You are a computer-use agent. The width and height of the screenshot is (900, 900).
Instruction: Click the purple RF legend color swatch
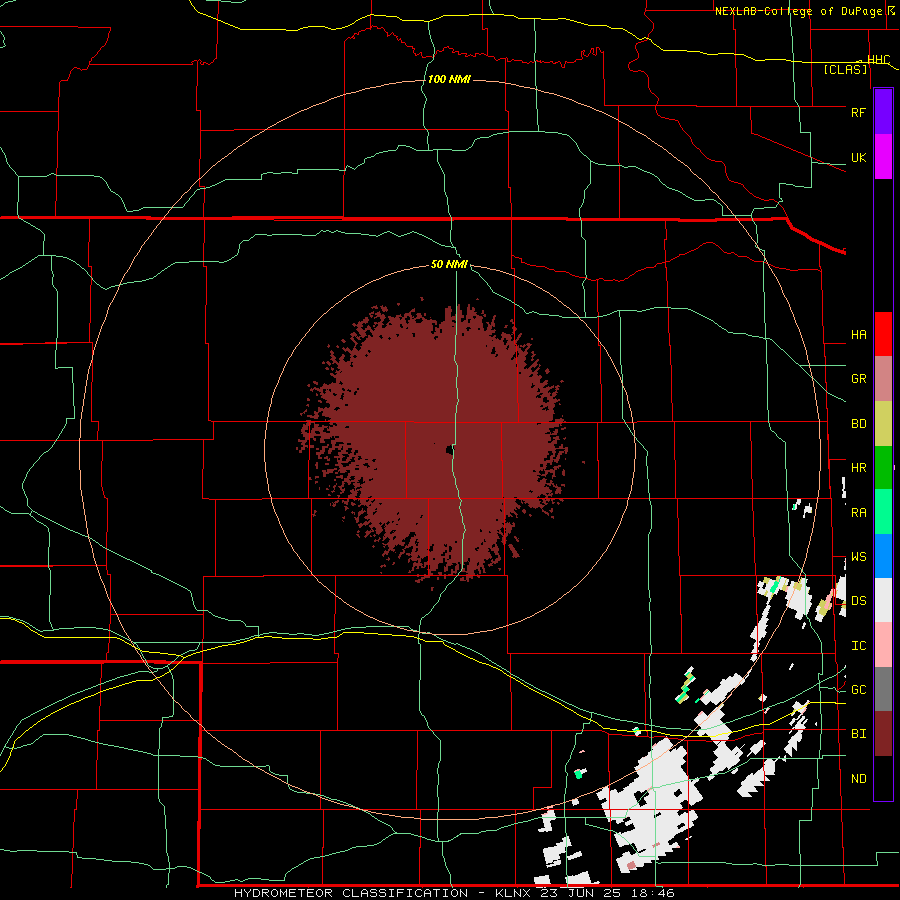pos(883,112)
